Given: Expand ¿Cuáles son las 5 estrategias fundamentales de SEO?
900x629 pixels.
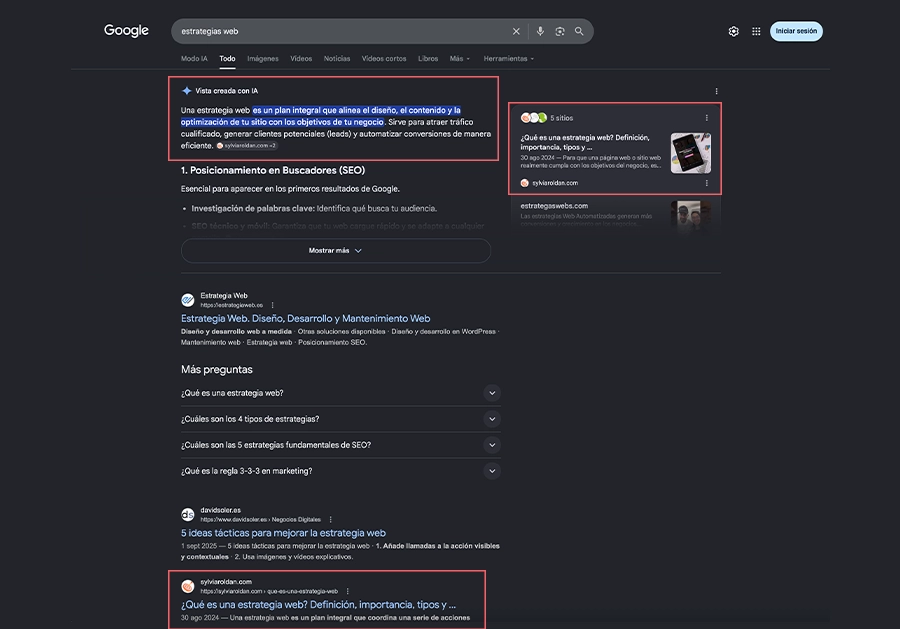Looking at the screenshot, I should click(x=341, y=445).
